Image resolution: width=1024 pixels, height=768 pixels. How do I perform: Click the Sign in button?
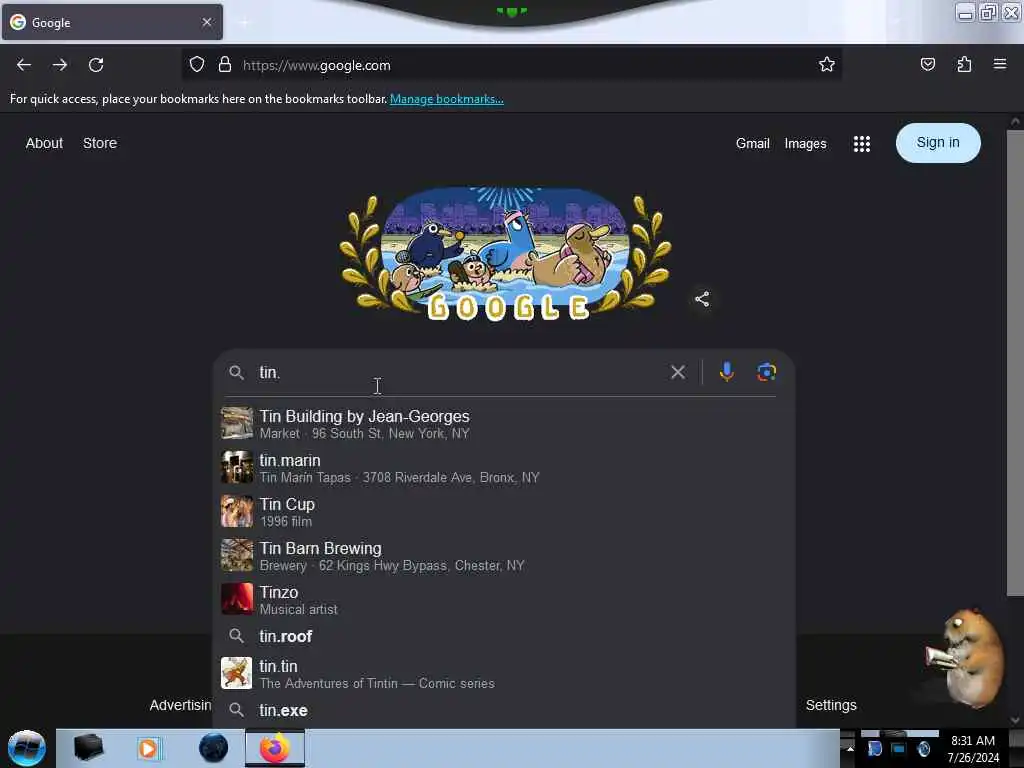point(938,142)
